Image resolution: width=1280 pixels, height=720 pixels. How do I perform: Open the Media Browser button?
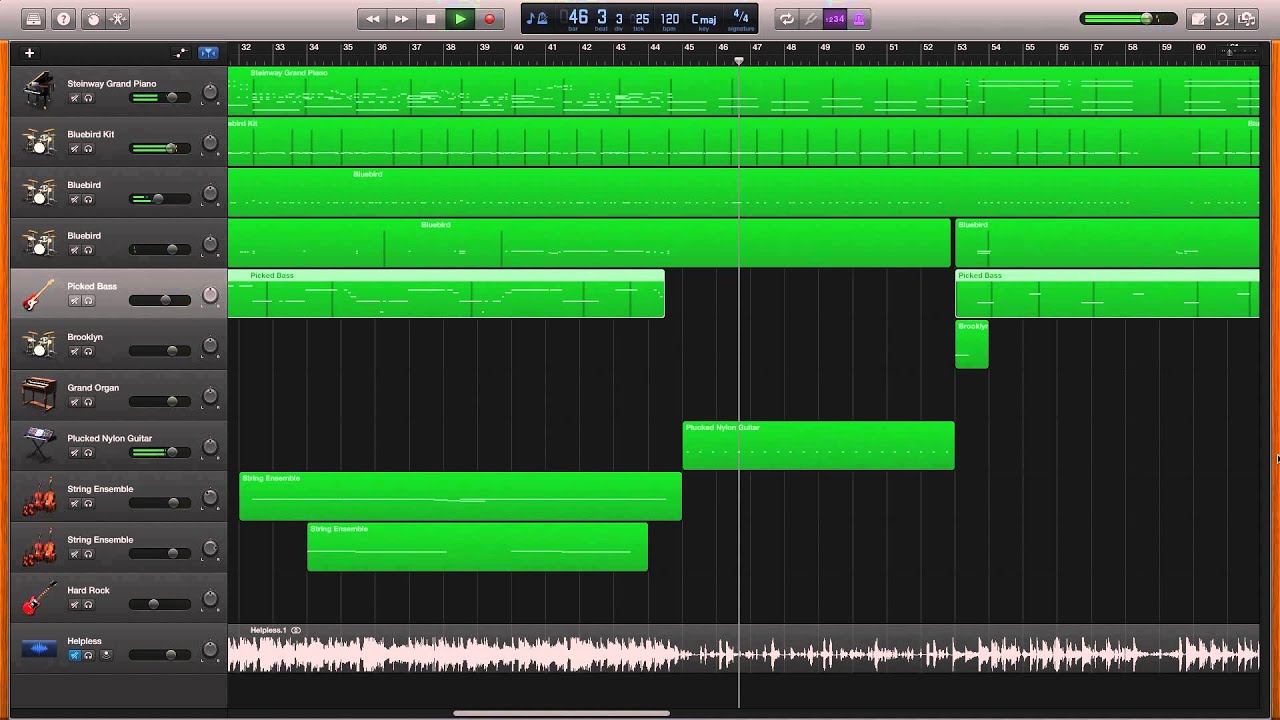pos(1246,19)
